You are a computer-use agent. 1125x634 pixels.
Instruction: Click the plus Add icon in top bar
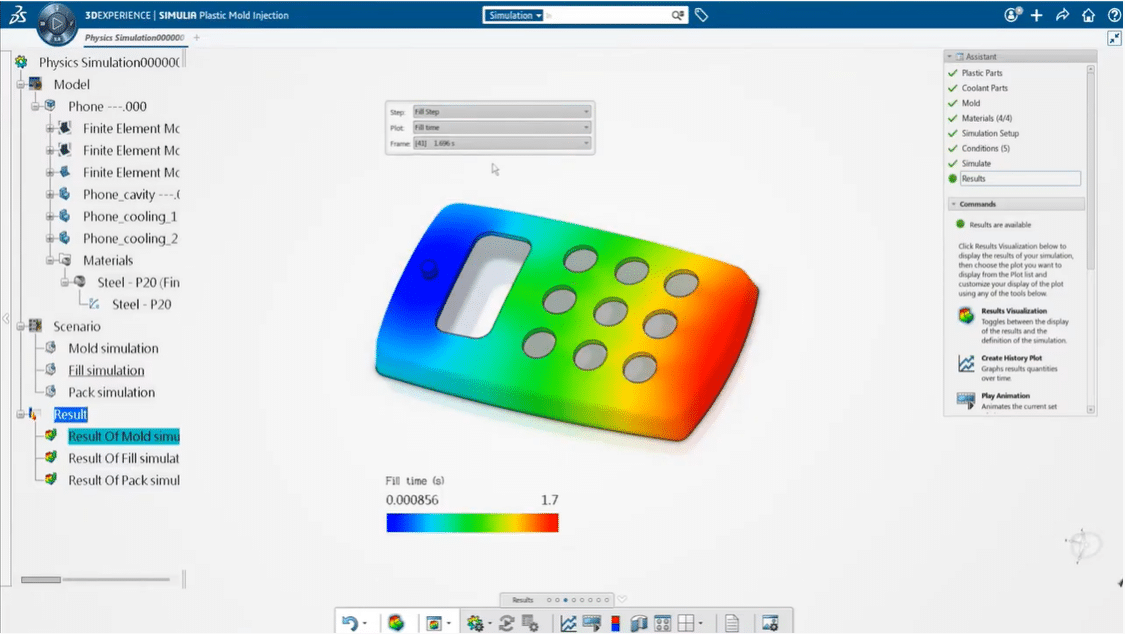click(x=1037, y=15)
